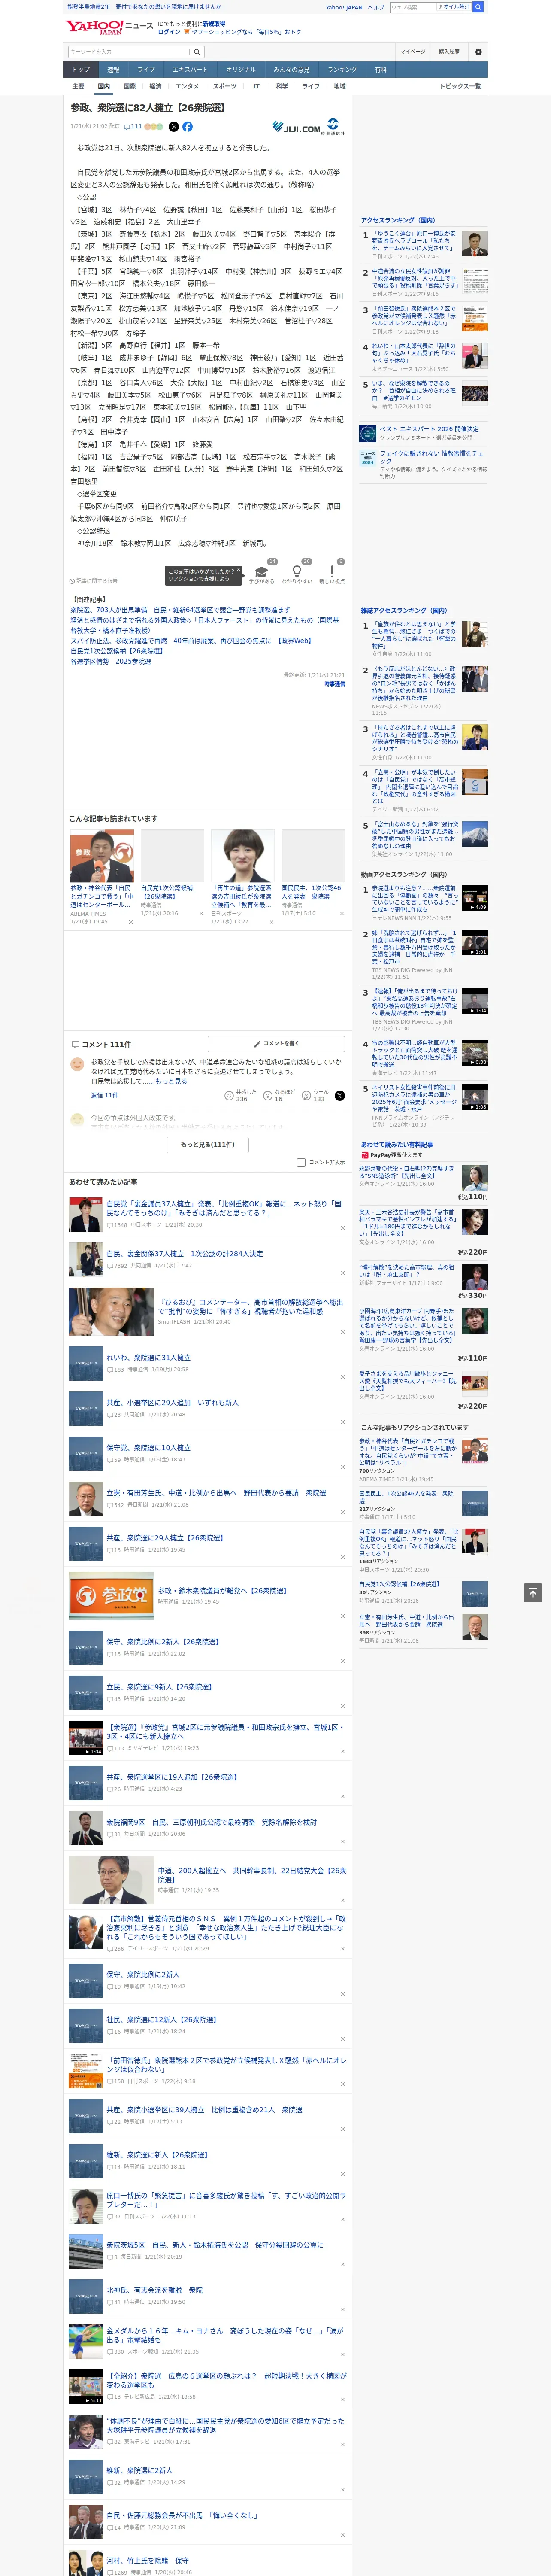Open article 共産、小選挙区に29人追加
The height and width of the screenshot is (2576, 551).
coord(172,1403)
